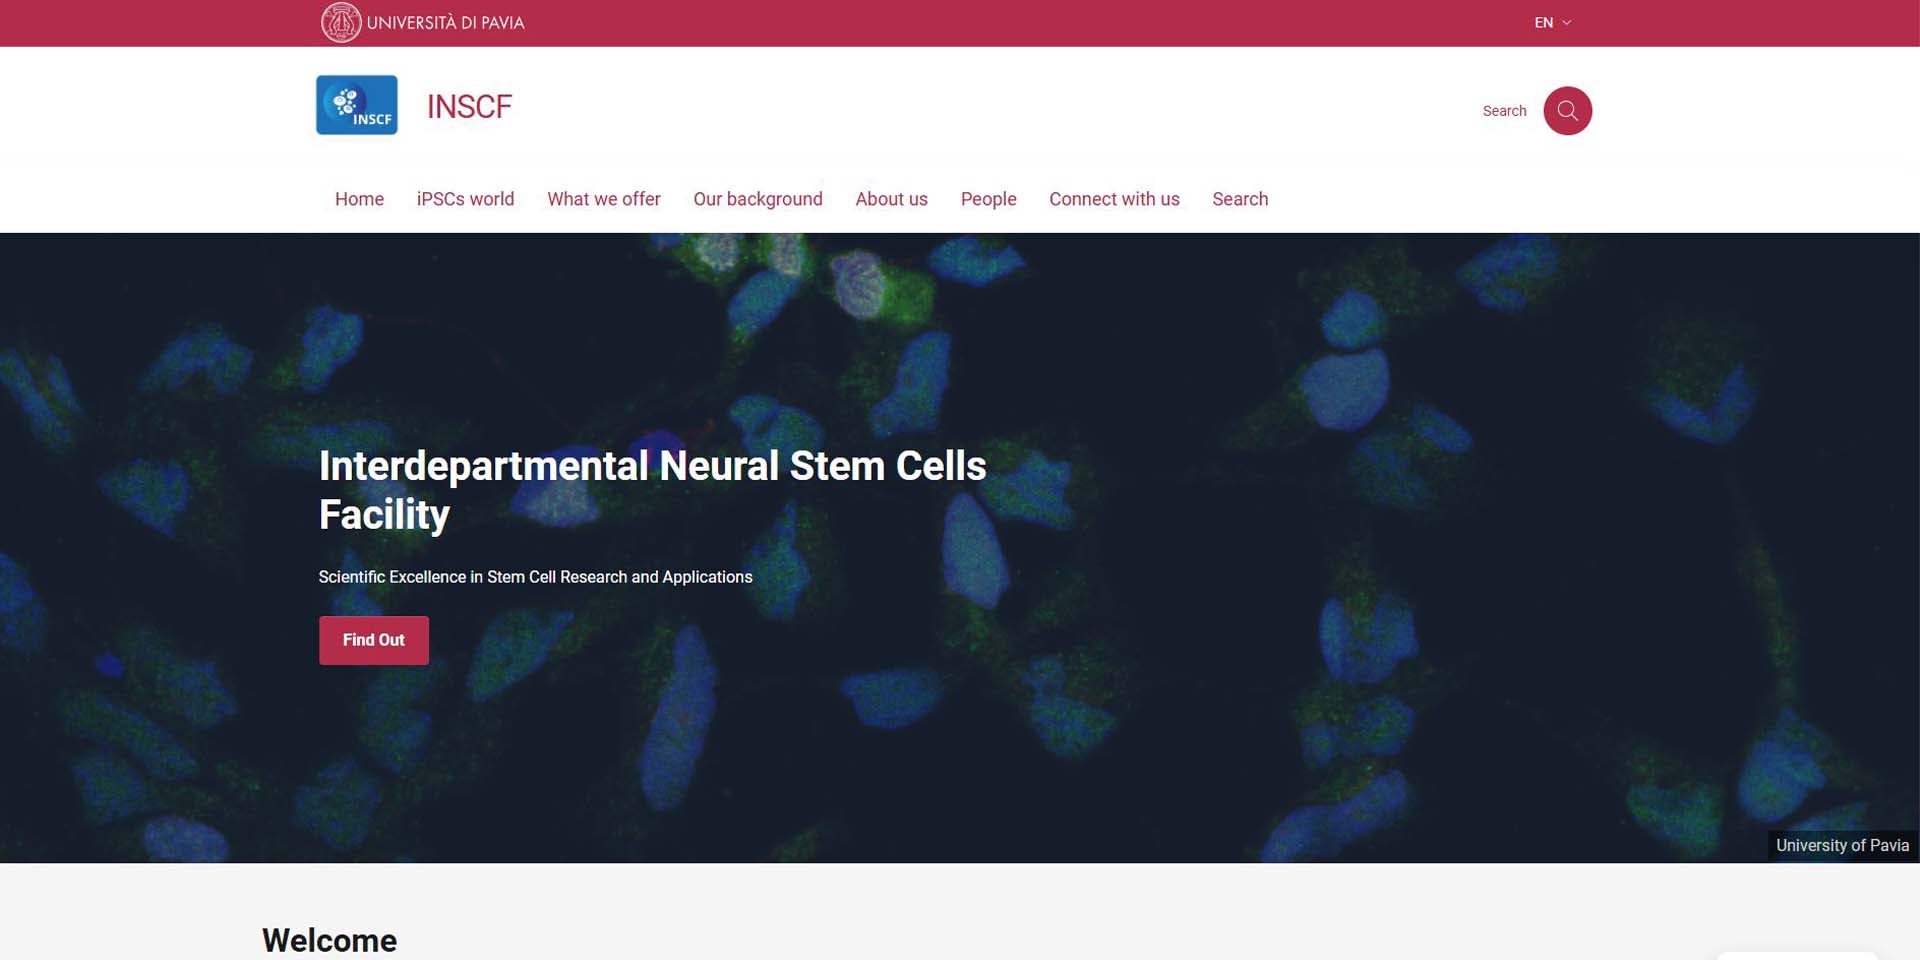Screen dimensions: 1920x960
Task: Go to Our background page
Action: click(758, 199)
